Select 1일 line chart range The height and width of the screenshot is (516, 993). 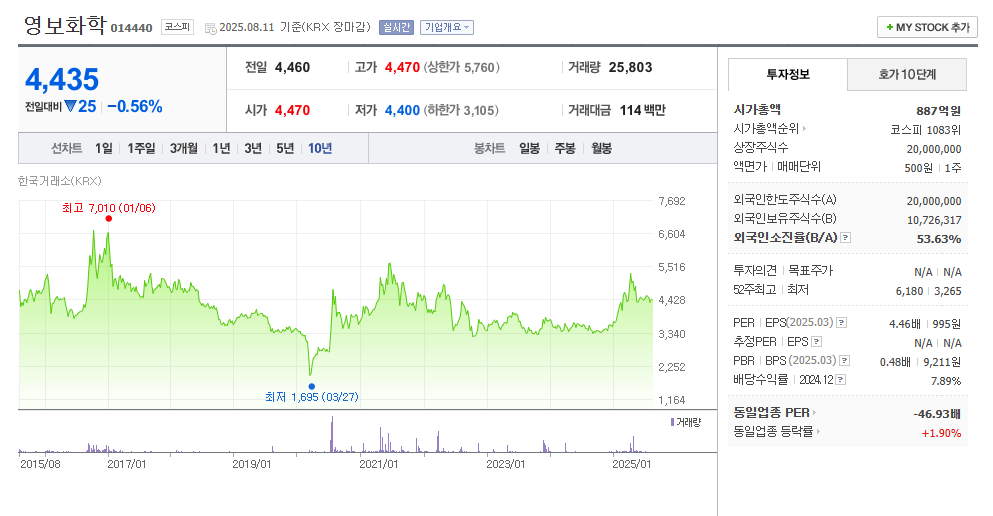(x=103, y=148)
